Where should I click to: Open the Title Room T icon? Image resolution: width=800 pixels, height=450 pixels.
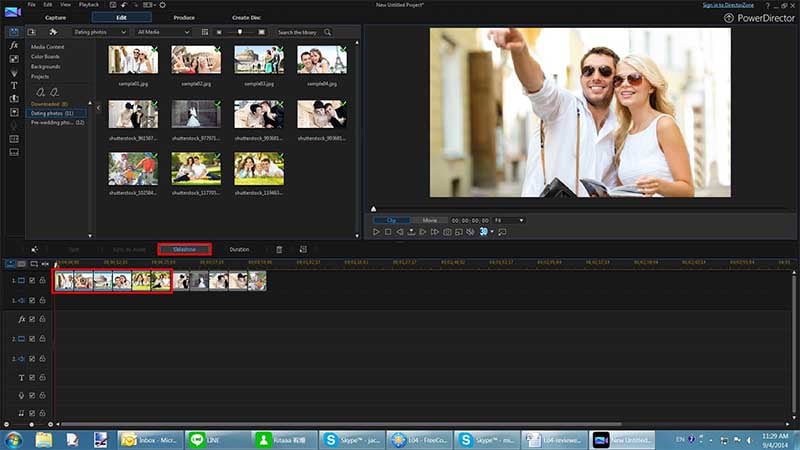pos(14,85)
